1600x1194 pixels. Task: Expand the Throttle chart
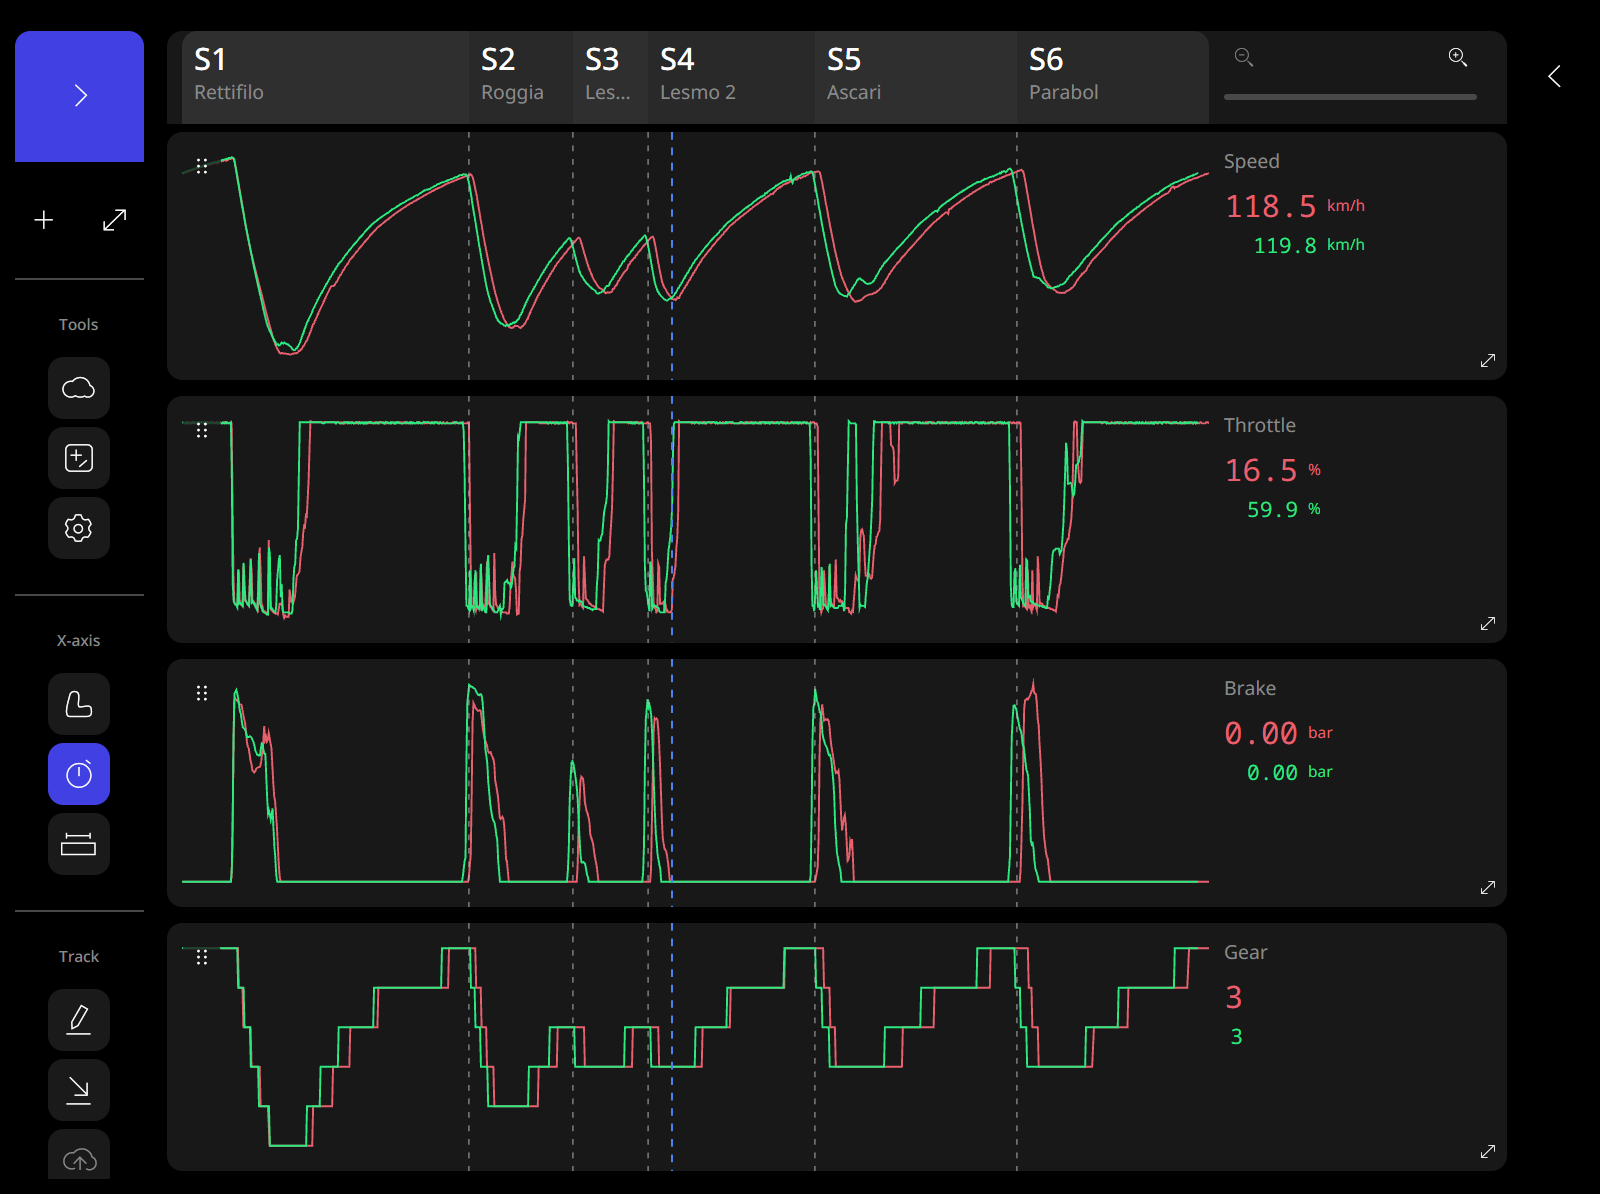pos(1488,623)
